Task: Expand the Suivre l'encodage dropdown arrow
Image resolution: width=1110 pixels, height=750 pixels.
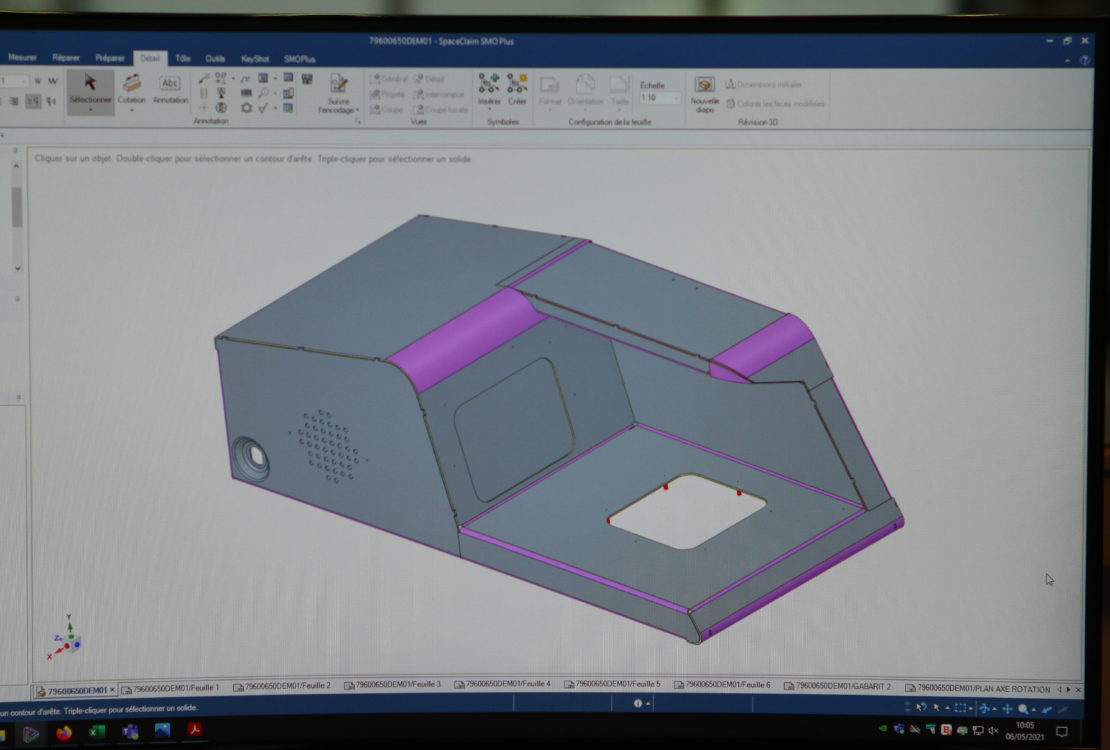Action: coord(357,110)
